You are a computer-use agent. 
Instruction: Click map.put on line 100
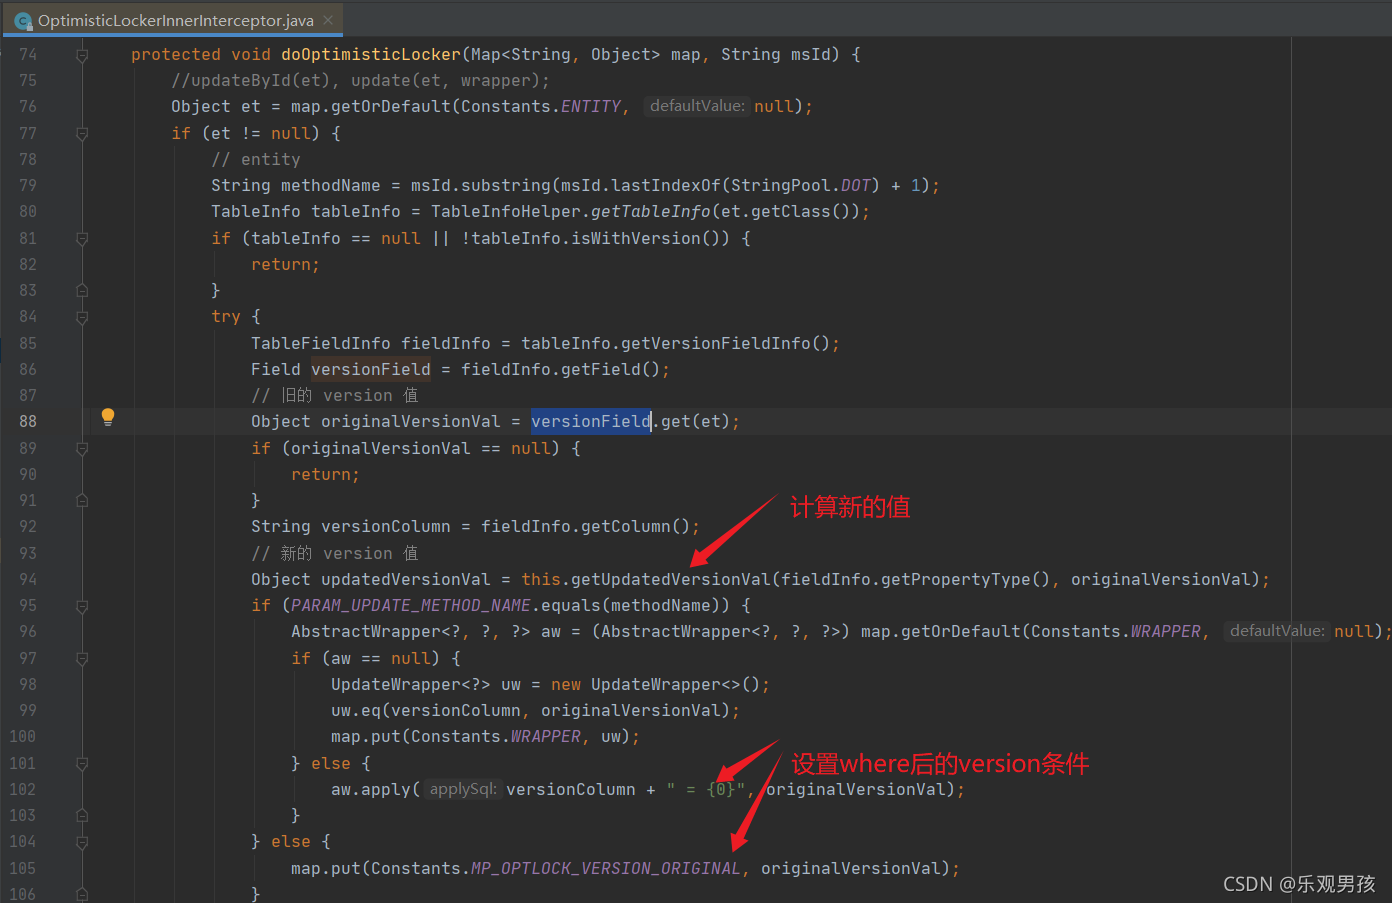click(366, 736)
